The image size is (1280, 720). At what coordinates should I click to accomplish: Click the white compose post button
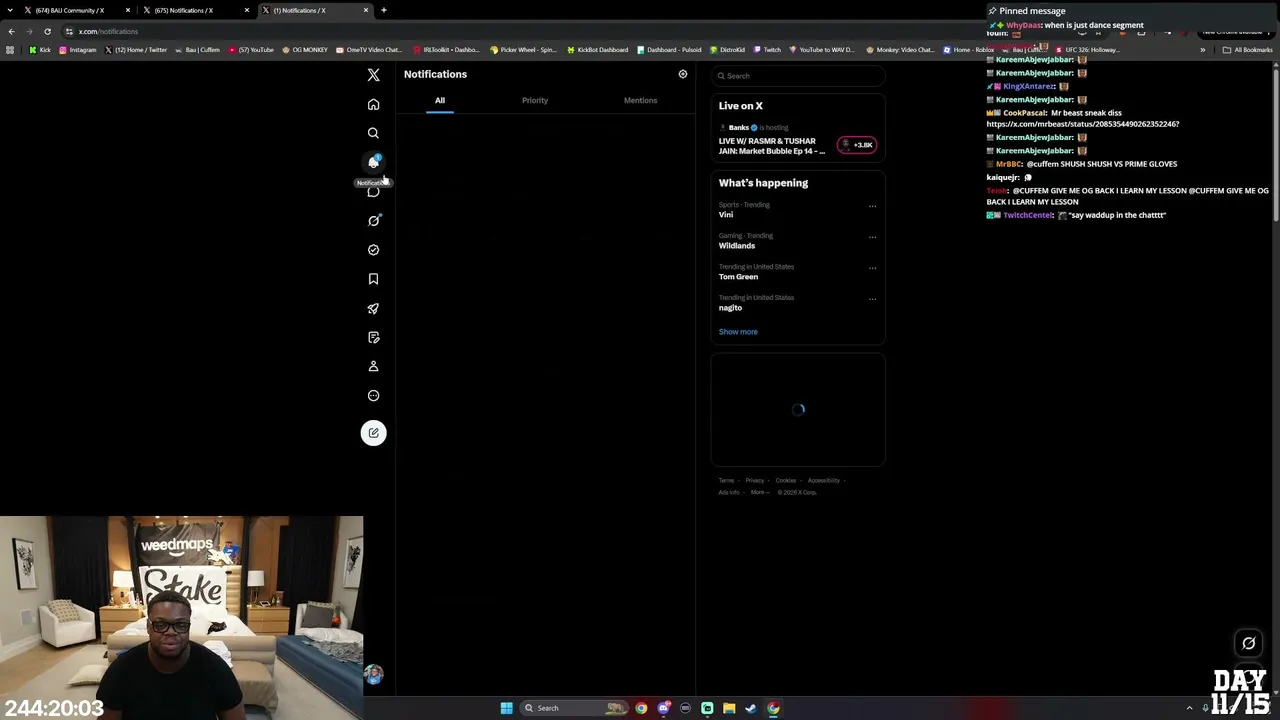[x=373, y=433]
